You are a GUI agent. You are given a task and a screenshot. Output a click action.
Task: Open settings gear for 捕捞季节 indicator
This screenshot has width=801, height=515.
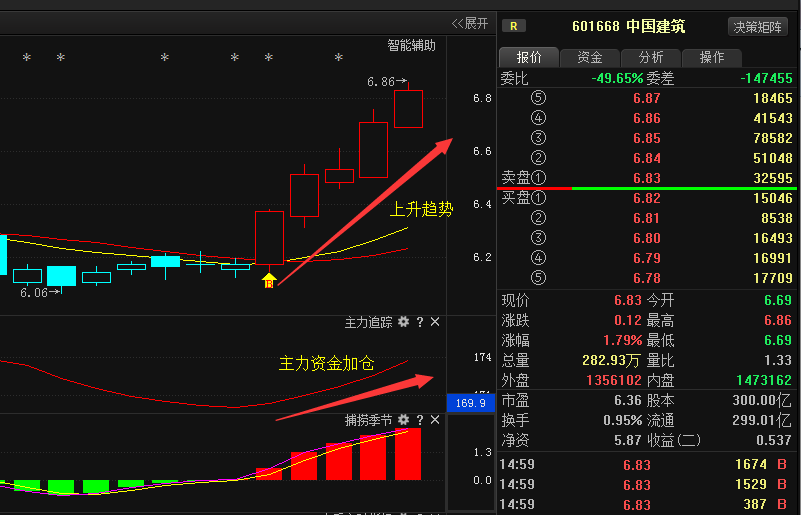click(404, 419)
